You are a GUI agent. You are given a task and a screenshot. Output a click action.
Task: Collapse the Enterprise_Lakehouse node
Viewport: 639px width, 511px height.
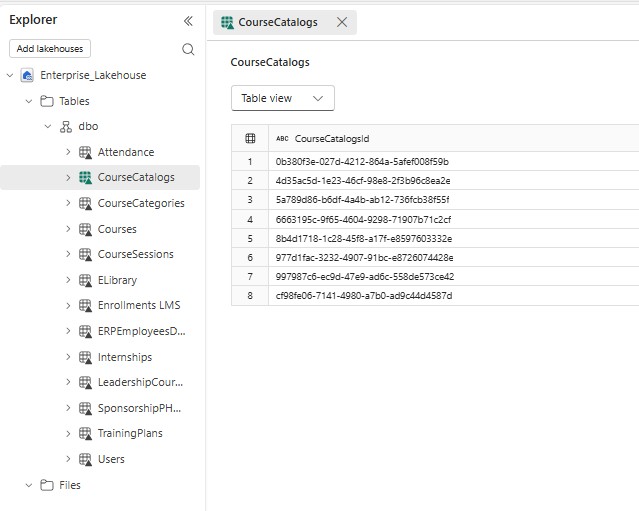[10, 75]
